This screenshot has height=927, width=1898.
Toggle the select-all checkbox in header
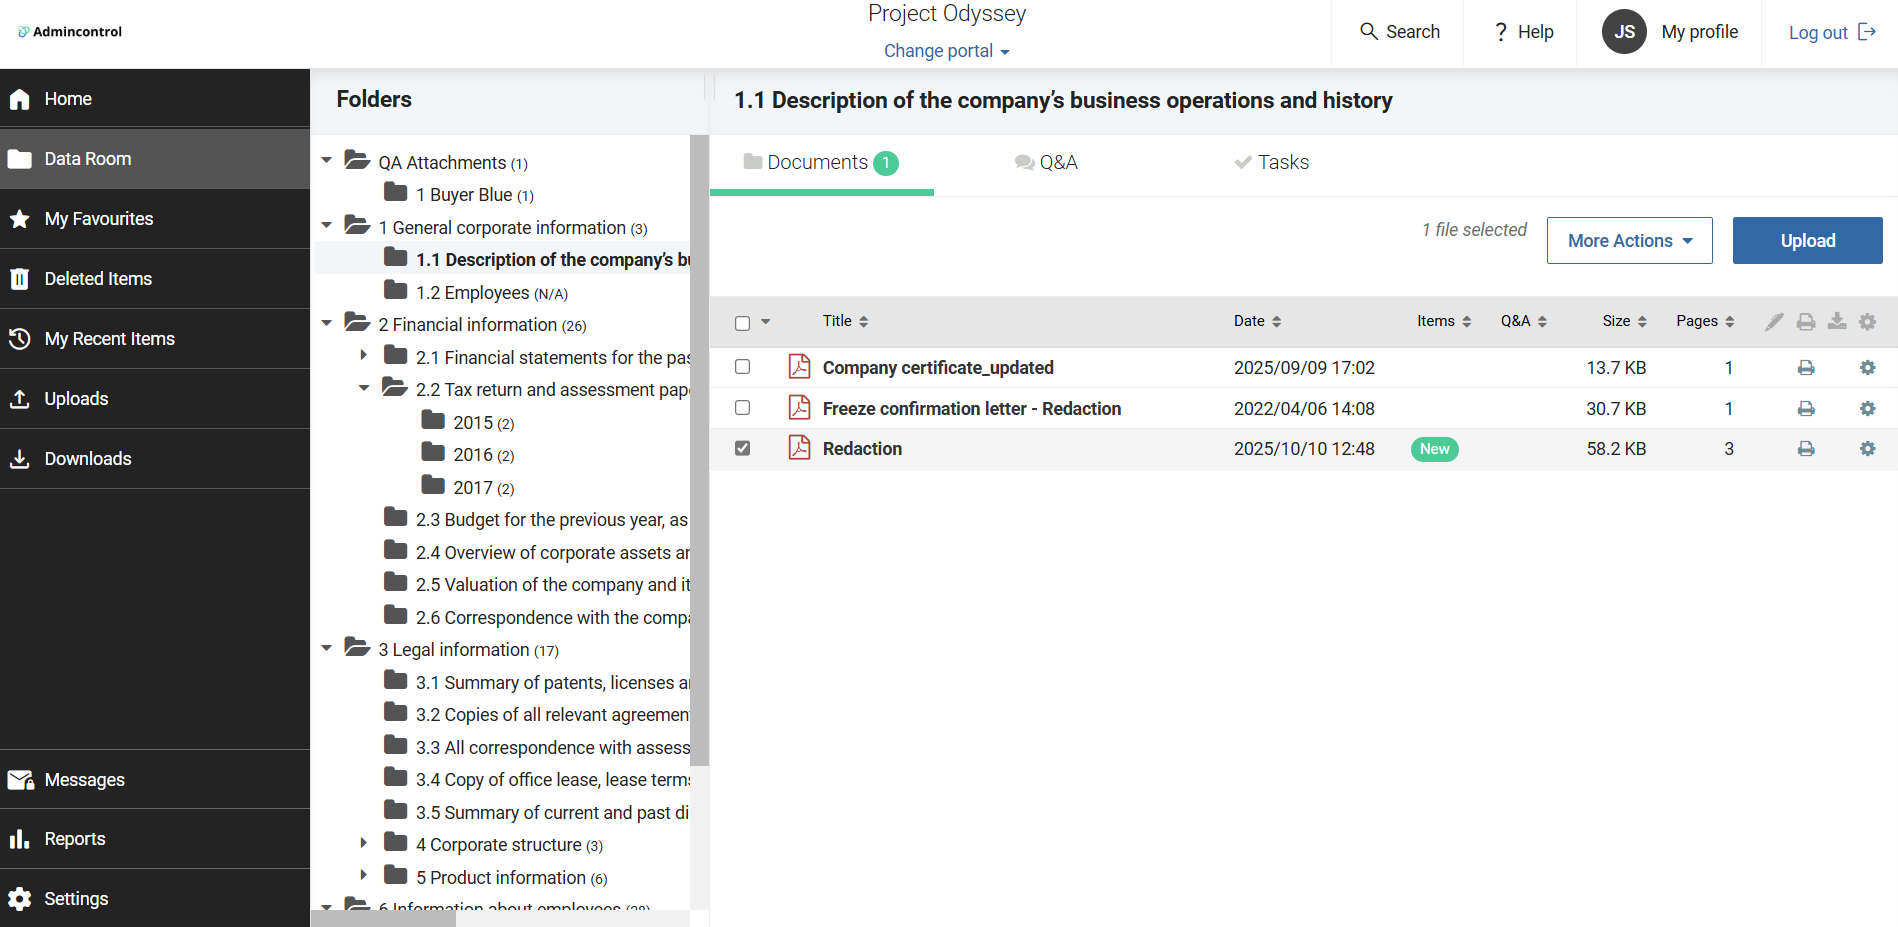742,323
